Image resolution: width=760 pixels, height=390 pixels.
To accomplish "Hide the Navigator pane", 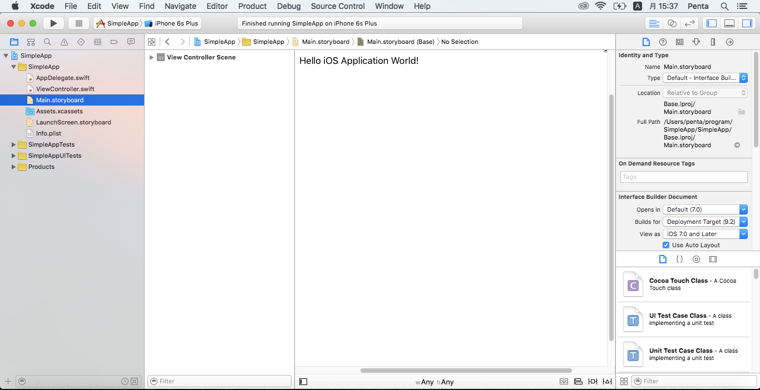I will click(x=711, y=23).
